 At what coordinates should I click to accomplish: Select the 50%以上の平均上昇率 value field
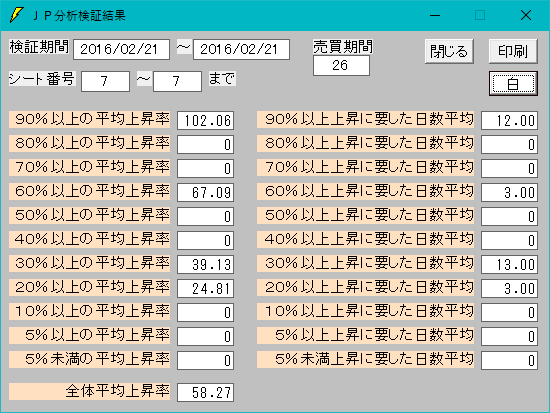[x=206, y=217]
